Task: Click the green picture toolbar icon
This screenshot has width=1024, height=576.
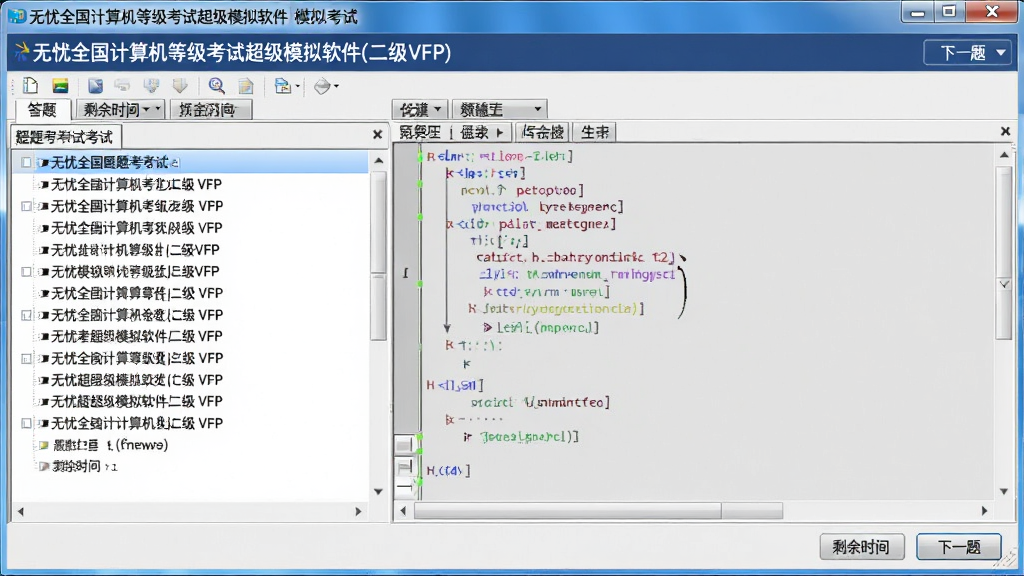Action: (60, 86)
